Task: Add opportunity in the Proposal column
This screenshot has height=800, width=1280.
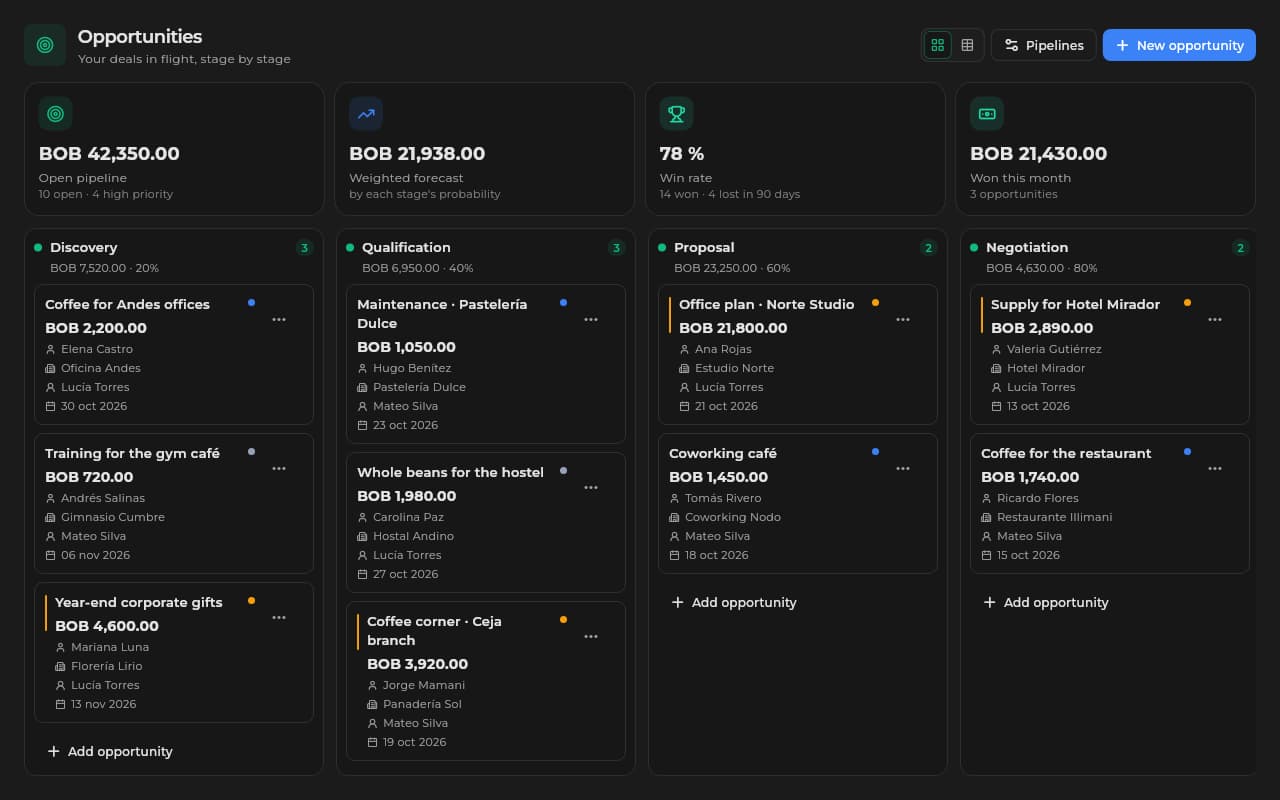Action: (x=734, y=602)
